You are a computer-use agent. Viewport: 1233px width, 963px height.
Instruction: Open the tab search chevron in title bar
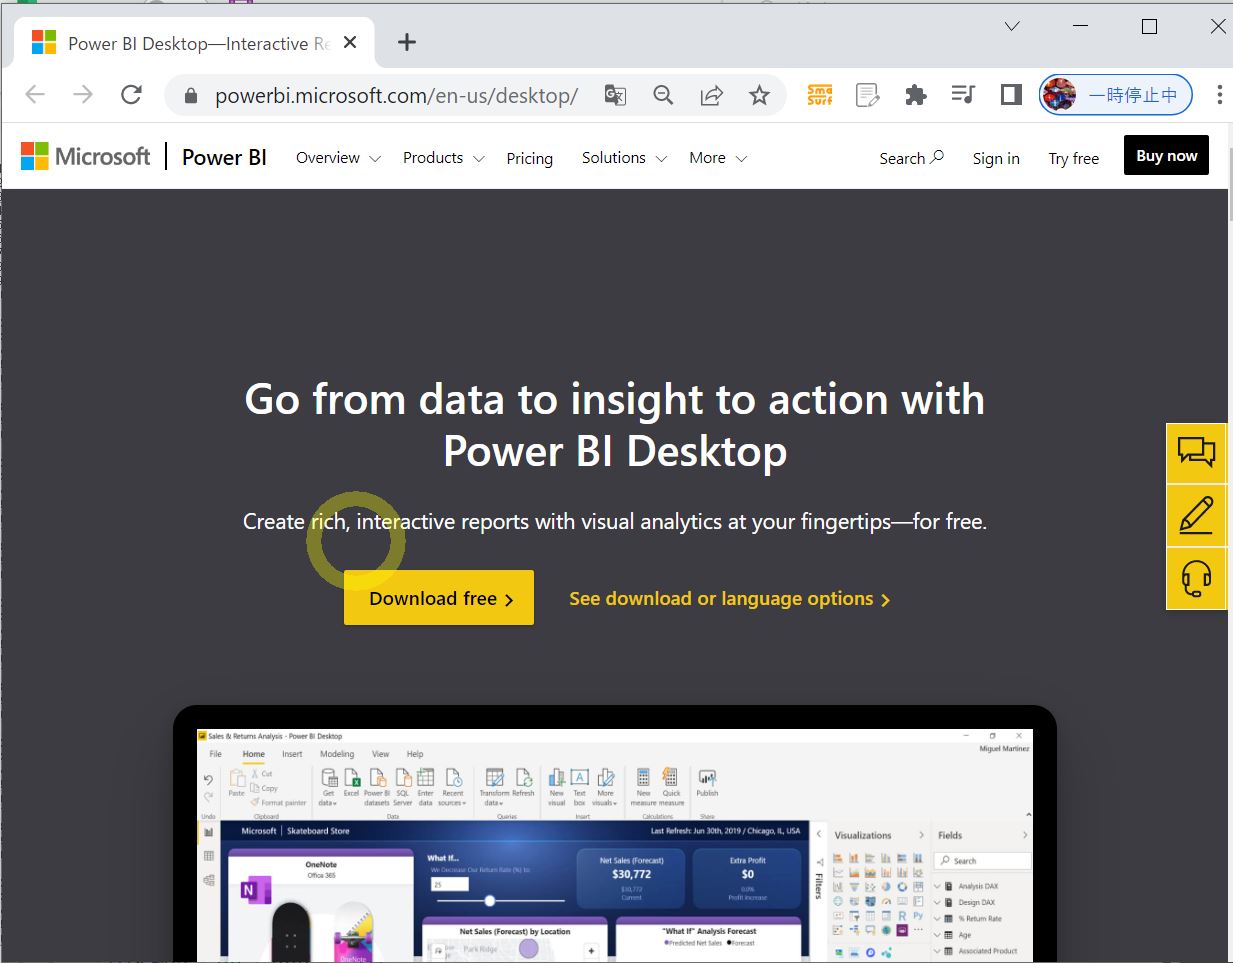(1012, 26)
